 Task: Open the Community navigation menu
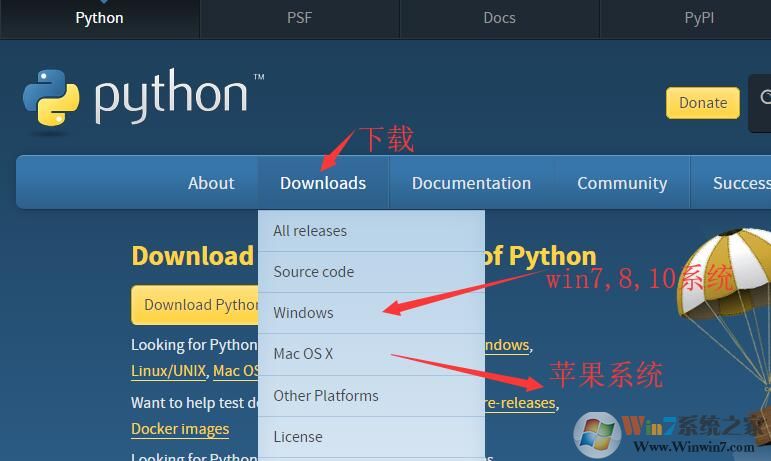click(x=622, y=183)
